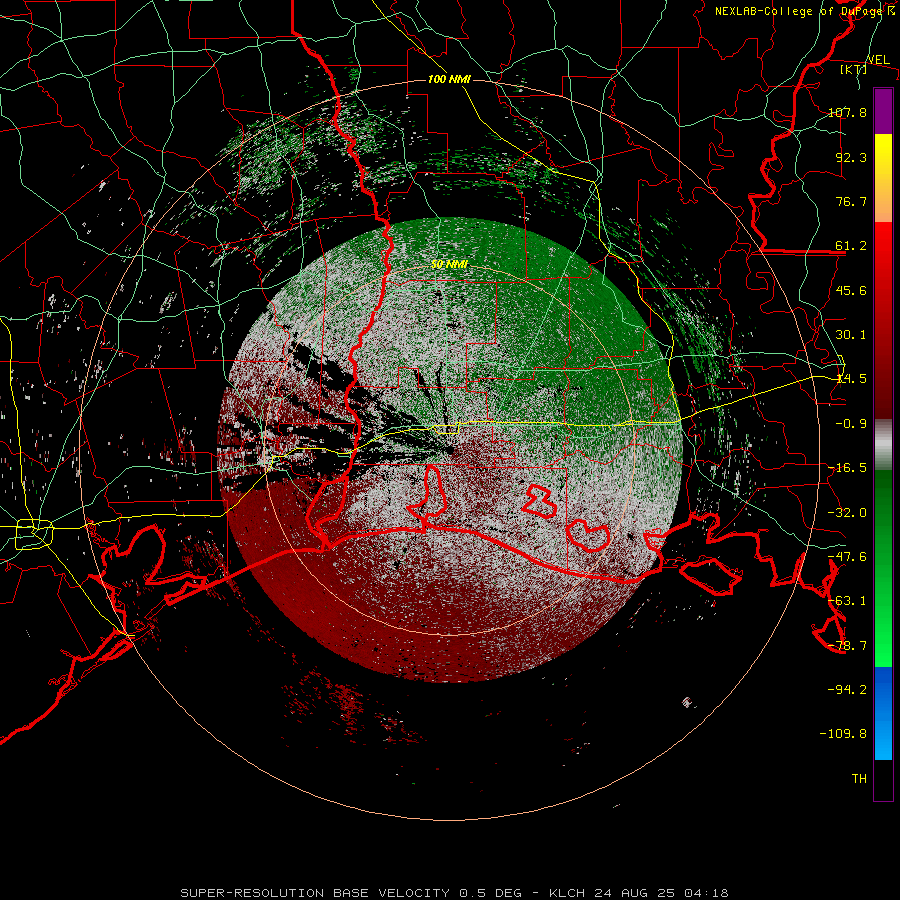Click the TH threshold legend label

(x=859, y=778)
